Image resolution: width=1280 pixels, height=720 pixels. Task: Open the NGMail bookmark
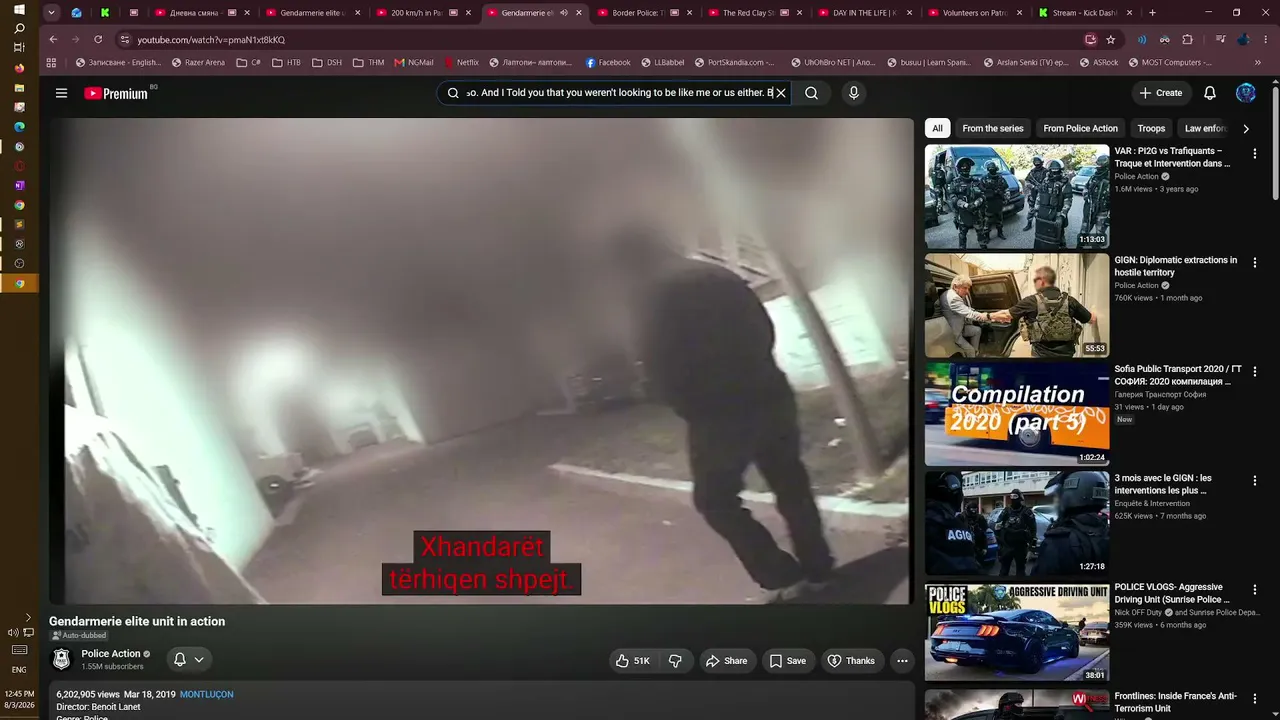tap(414, 62)
